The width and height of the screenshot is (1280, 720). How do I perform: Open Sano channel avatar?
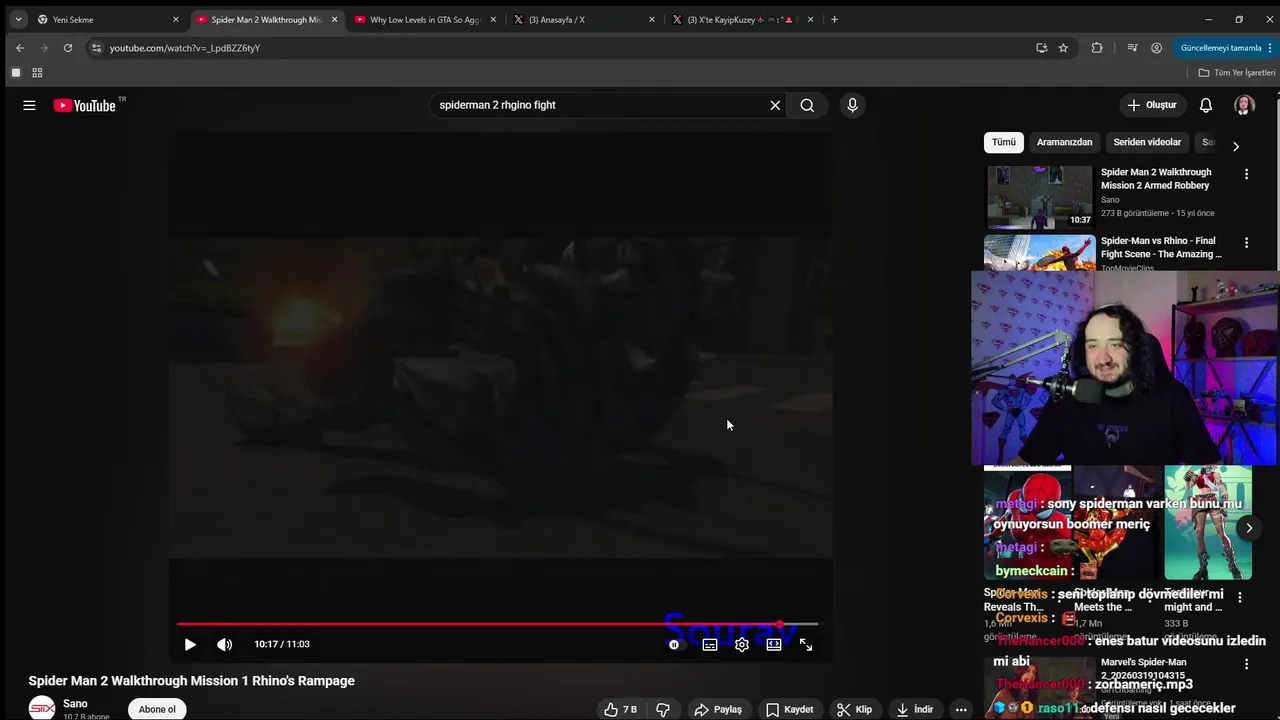42,708
